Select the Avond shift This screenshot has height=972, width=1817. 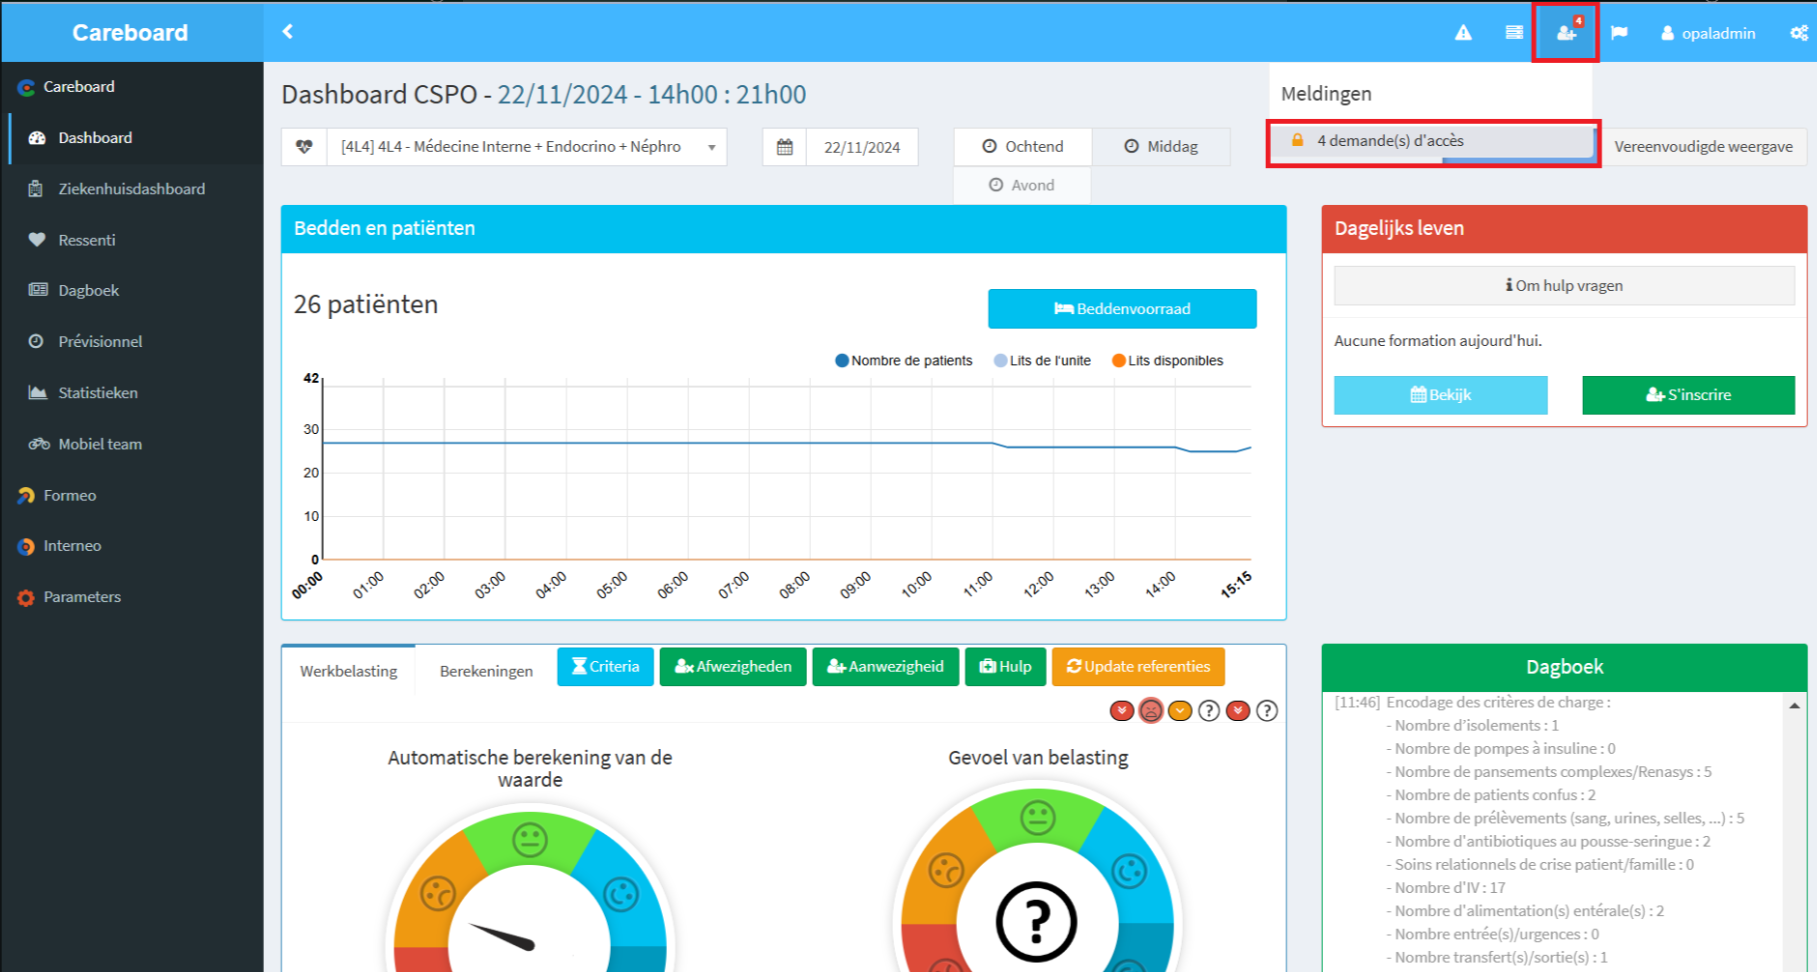[x=1022, y=185]
